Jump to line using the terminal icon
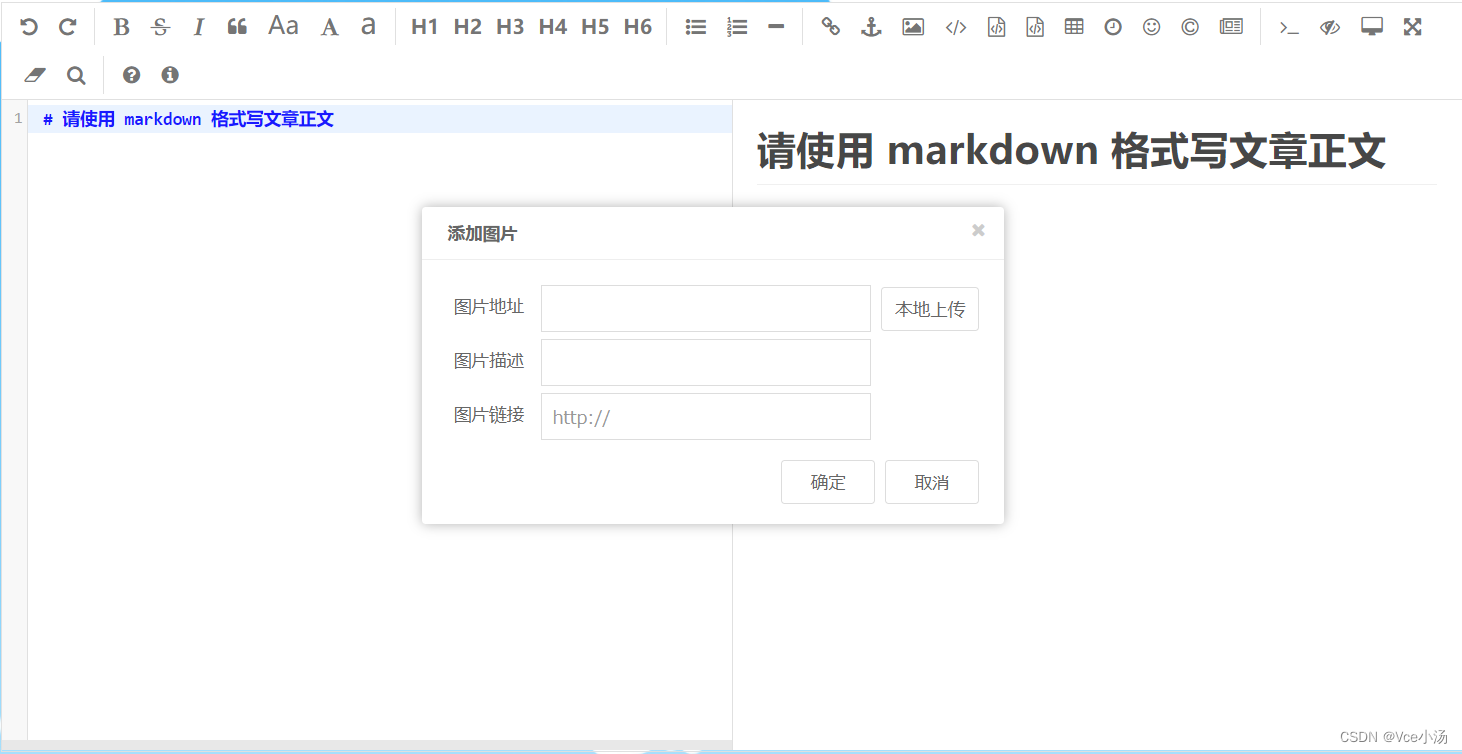1462x754 pixels. (x=1289, y=27)
